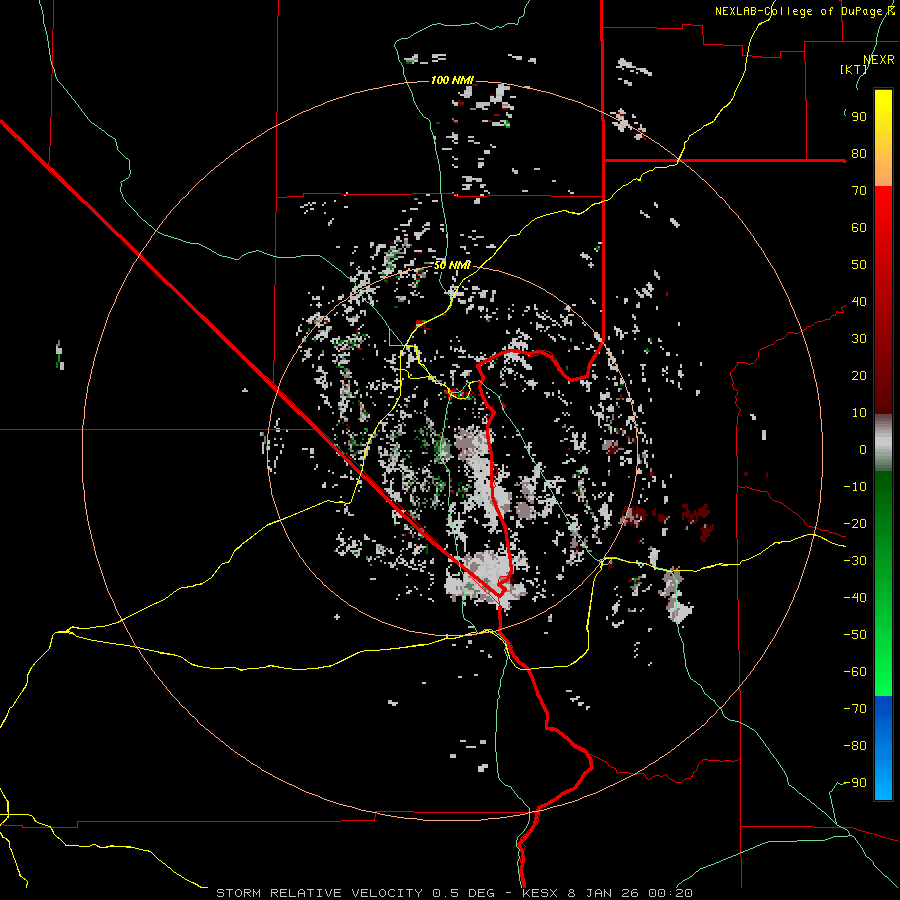900x900 pixels.
Task: Click the gray near-zero segment of color bar
Action: click(883, 443)
